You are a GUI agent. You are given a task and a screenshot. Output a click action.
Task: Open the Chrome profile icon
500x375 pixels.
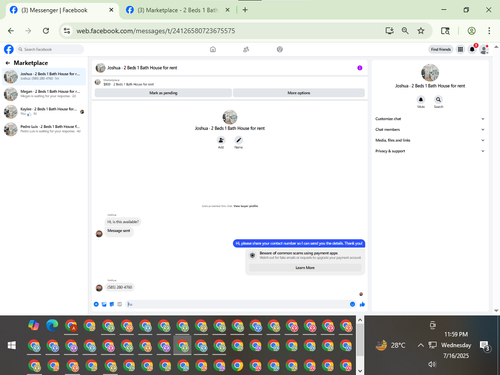(471, 31)
